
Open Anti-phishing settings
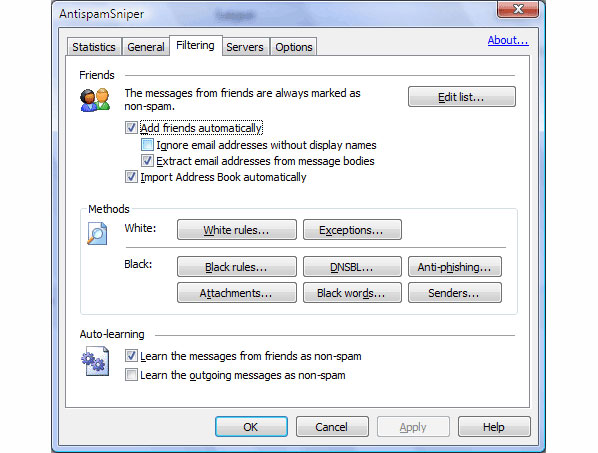[455, 267]
